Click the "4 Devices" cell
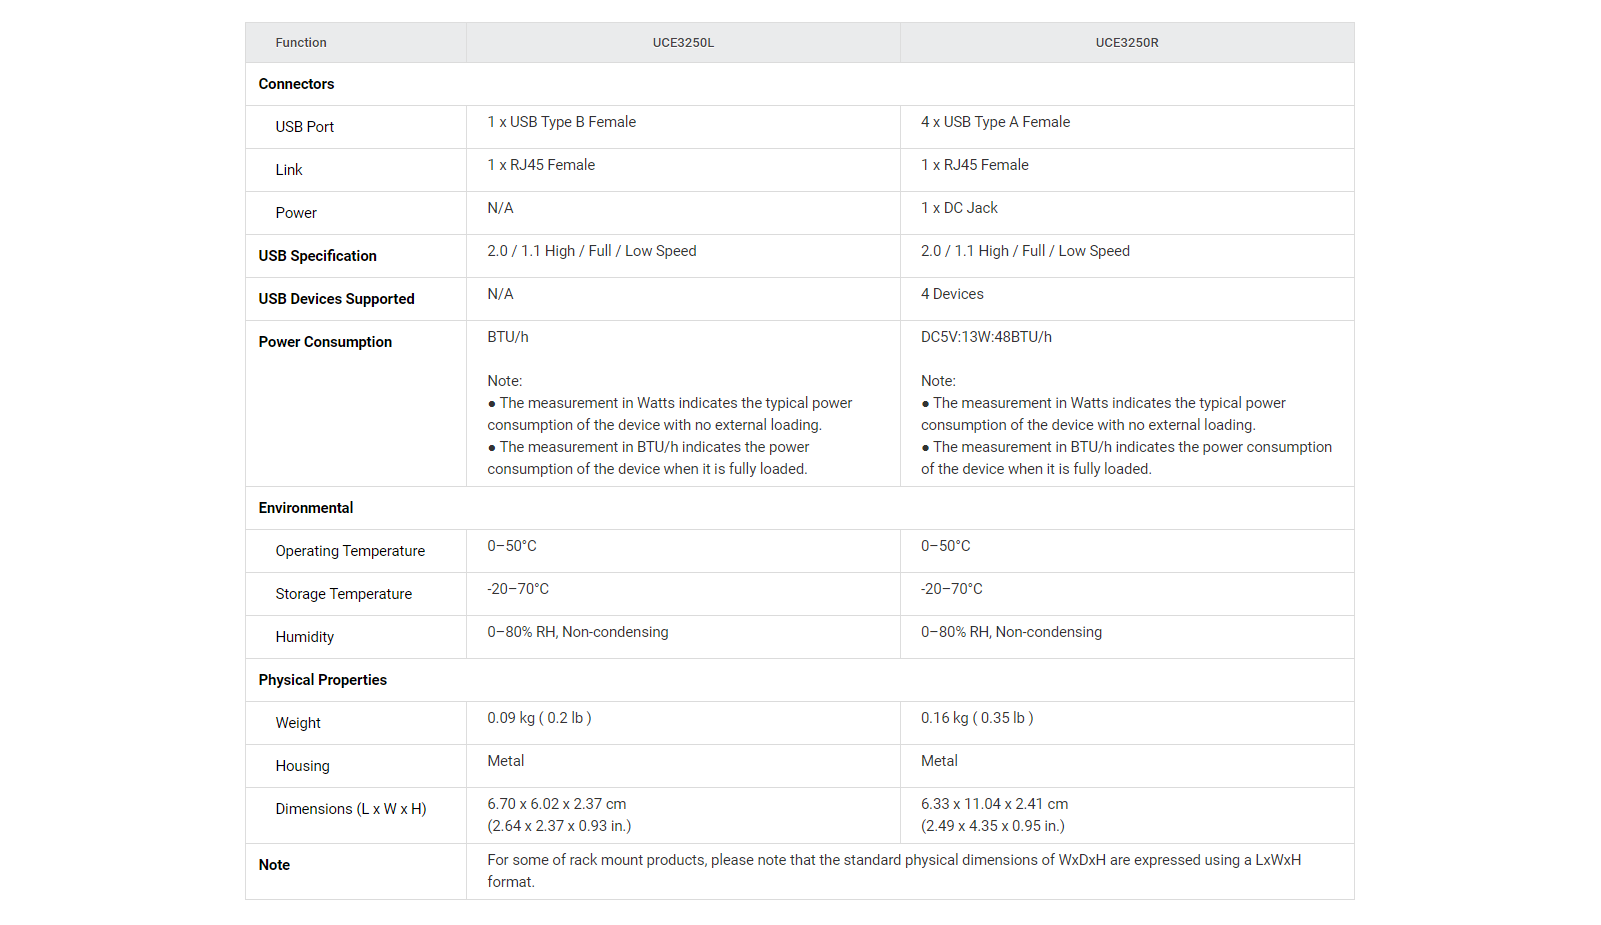This screenshot has height=925, width=1601. (952, 294)
